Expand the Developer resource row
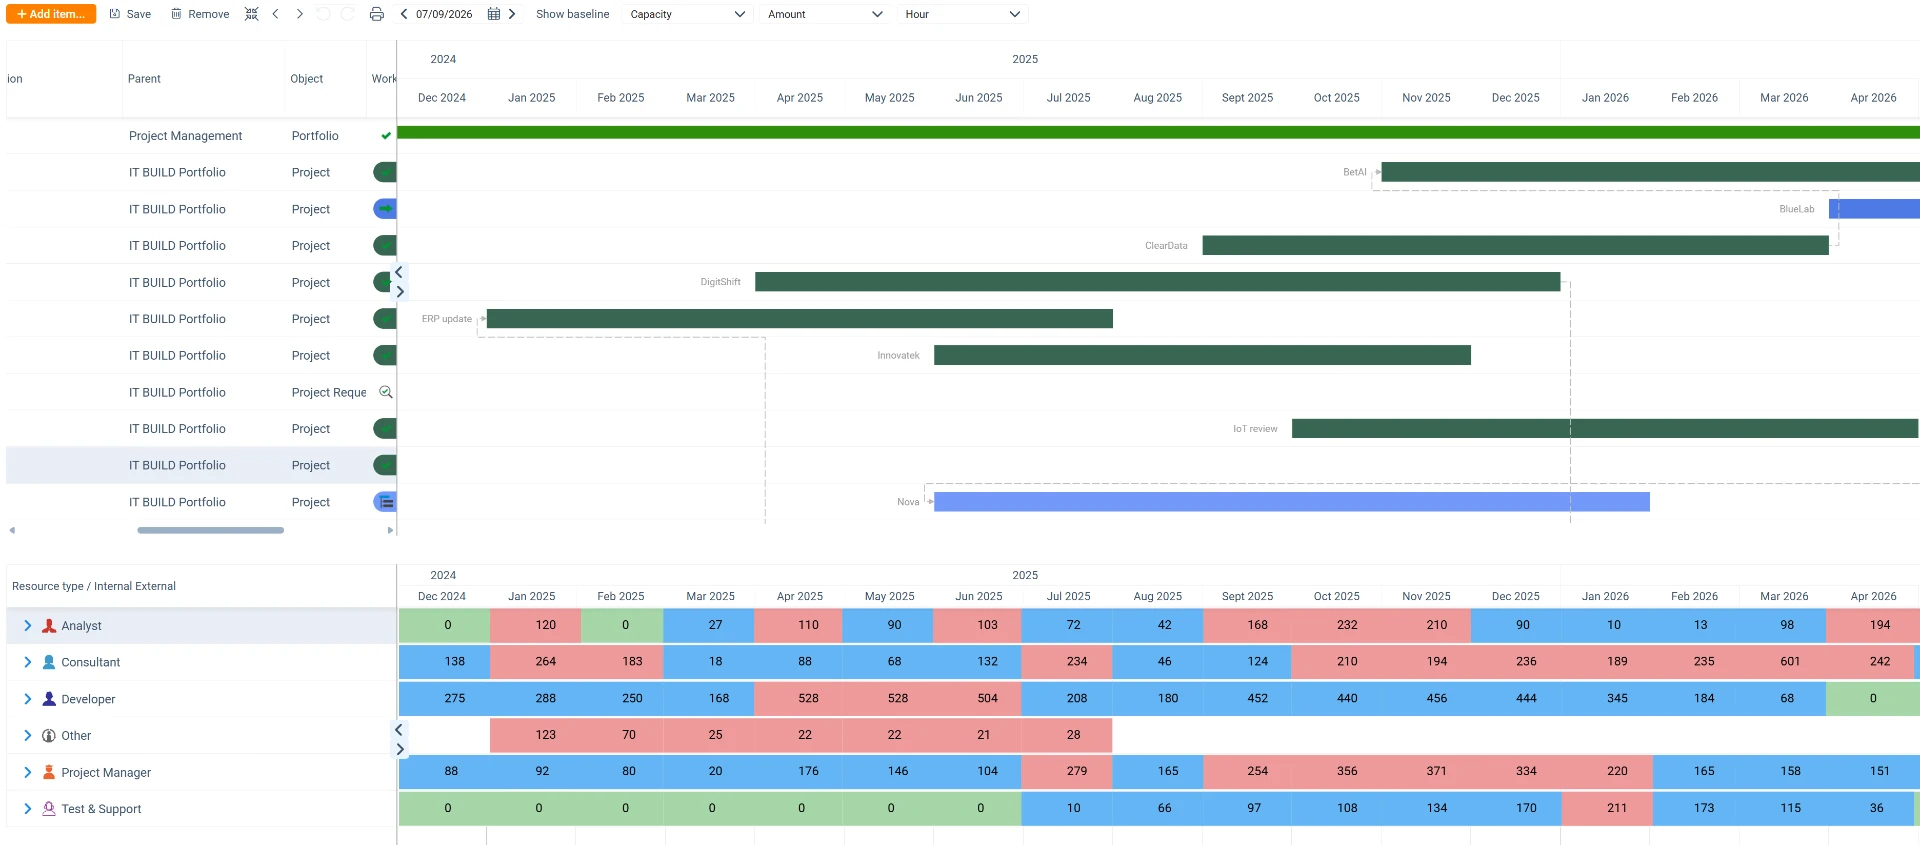The image size is (1920, 845). (x=28, y=699)
